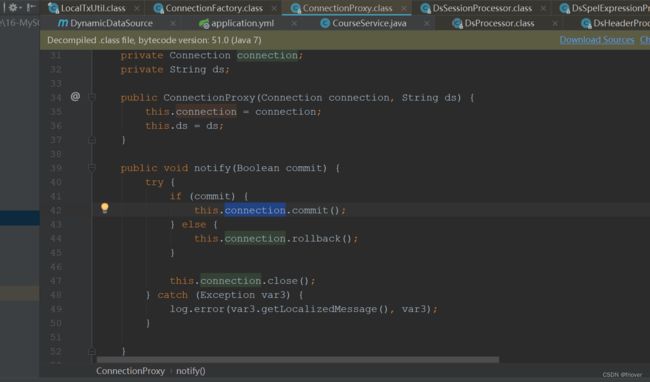Toggle fold marker at constructor closing brace
This screenshot has height=382, width=650.
click(x=92, y=140)
